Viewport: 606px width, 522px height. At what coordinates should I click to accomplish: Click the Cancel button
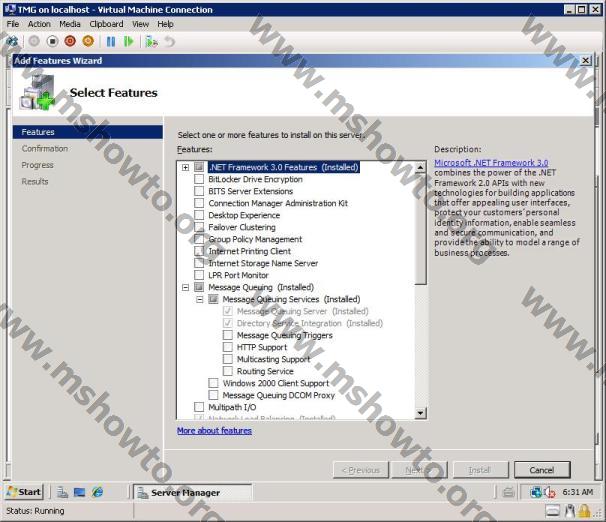[x=542, y=470]
